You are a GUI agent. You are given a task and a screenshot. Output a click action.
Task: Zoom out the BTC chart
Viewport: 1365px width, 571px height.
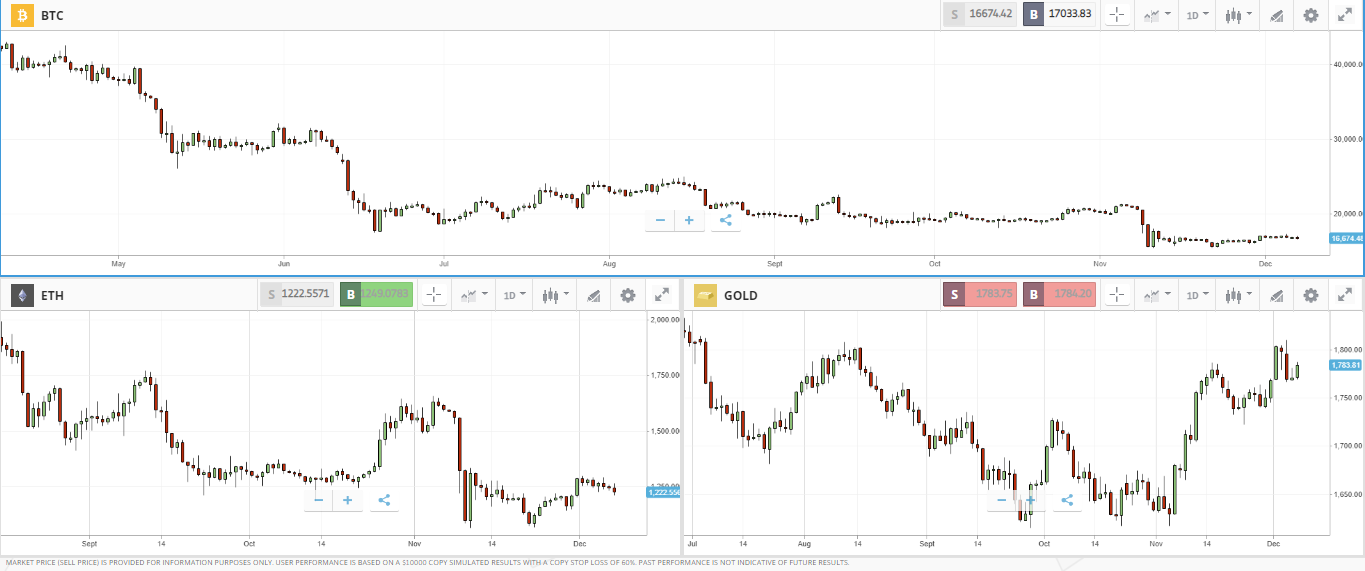[x=660, y=220]
